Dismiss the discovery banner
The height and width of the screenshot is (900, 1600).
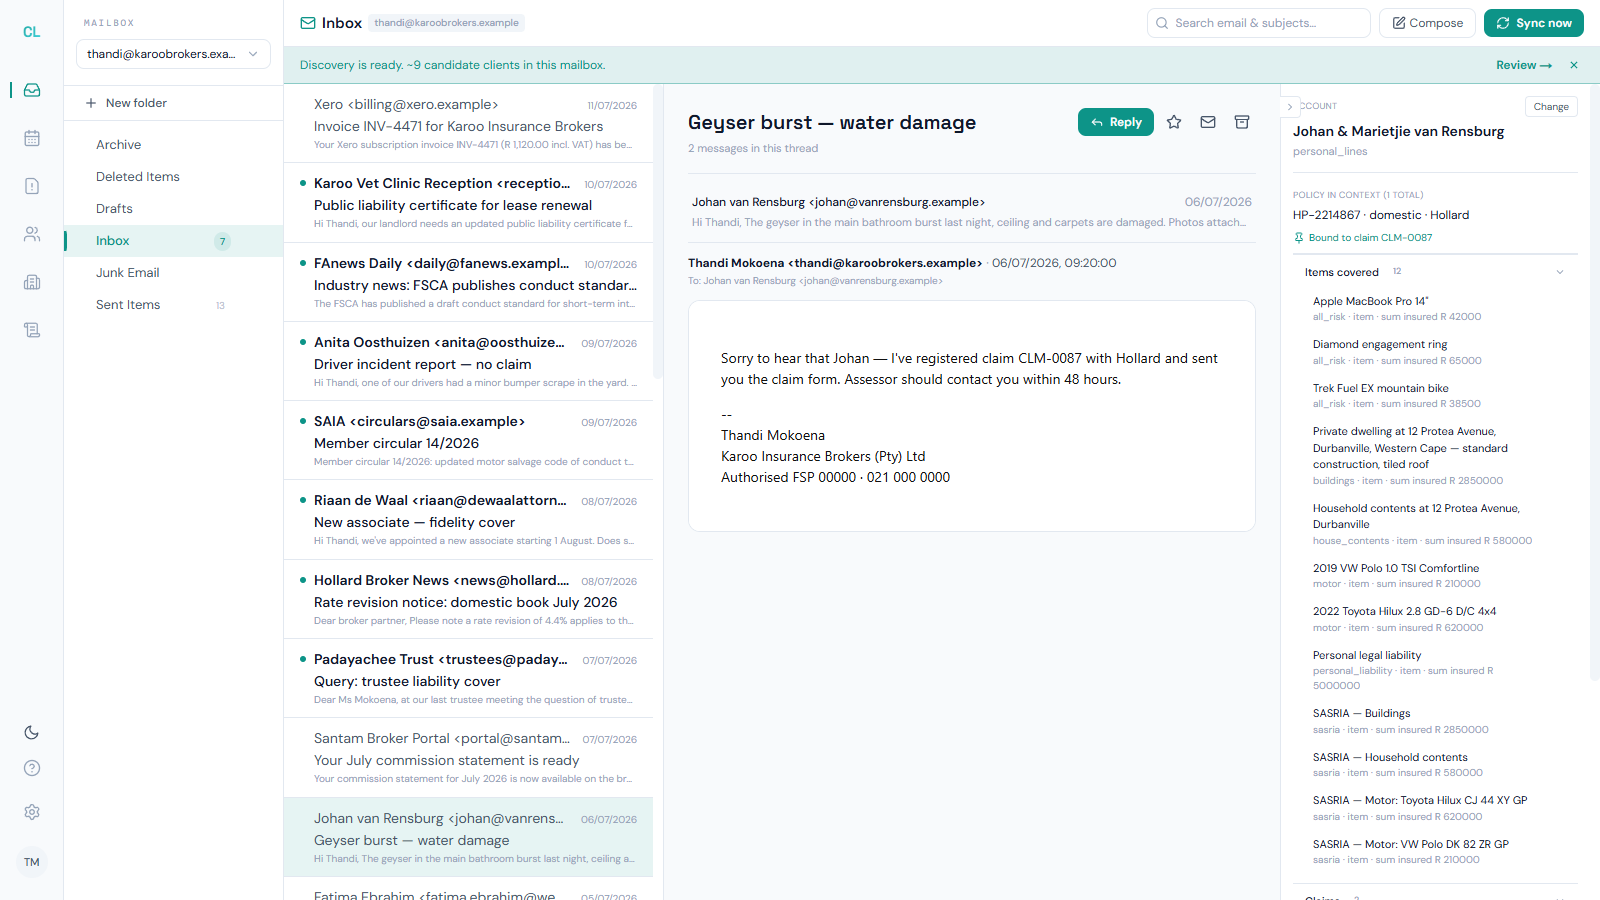tap(1574, 65)
